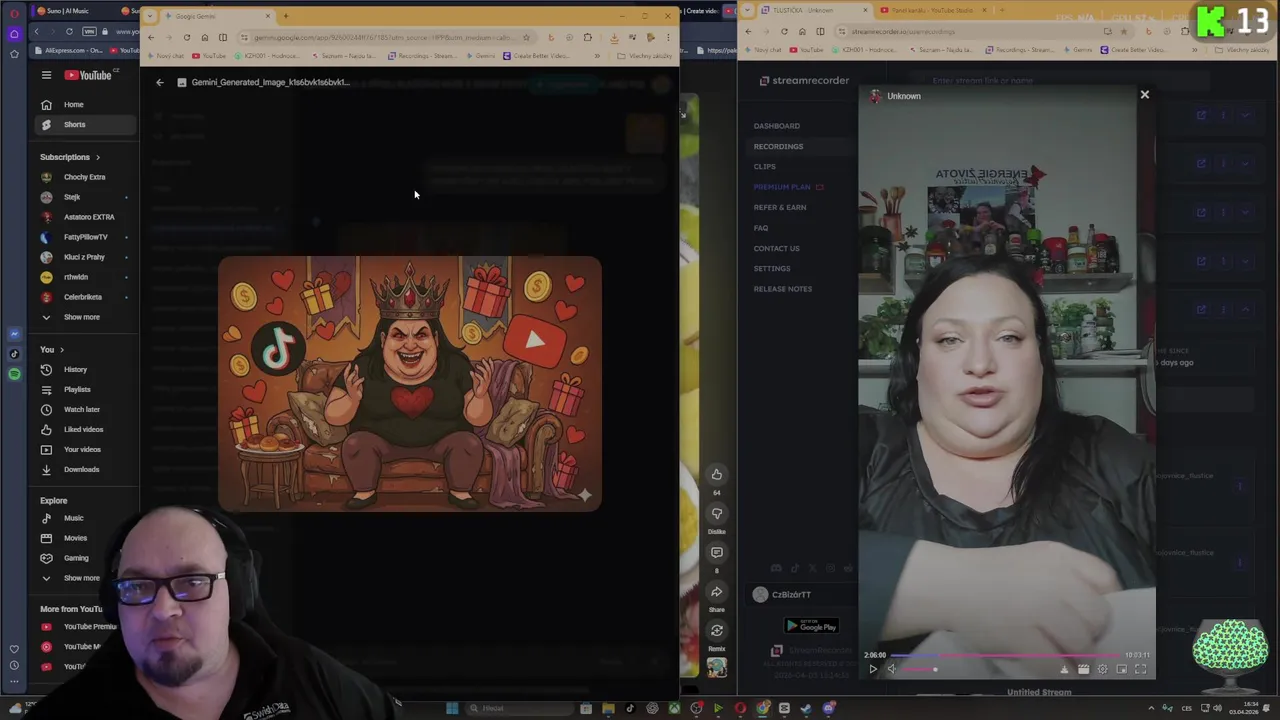Image resolution: width=1280 pixels, height=720 pixels.
Task: Show hidden system tray icons
Action: (1151, 708)
